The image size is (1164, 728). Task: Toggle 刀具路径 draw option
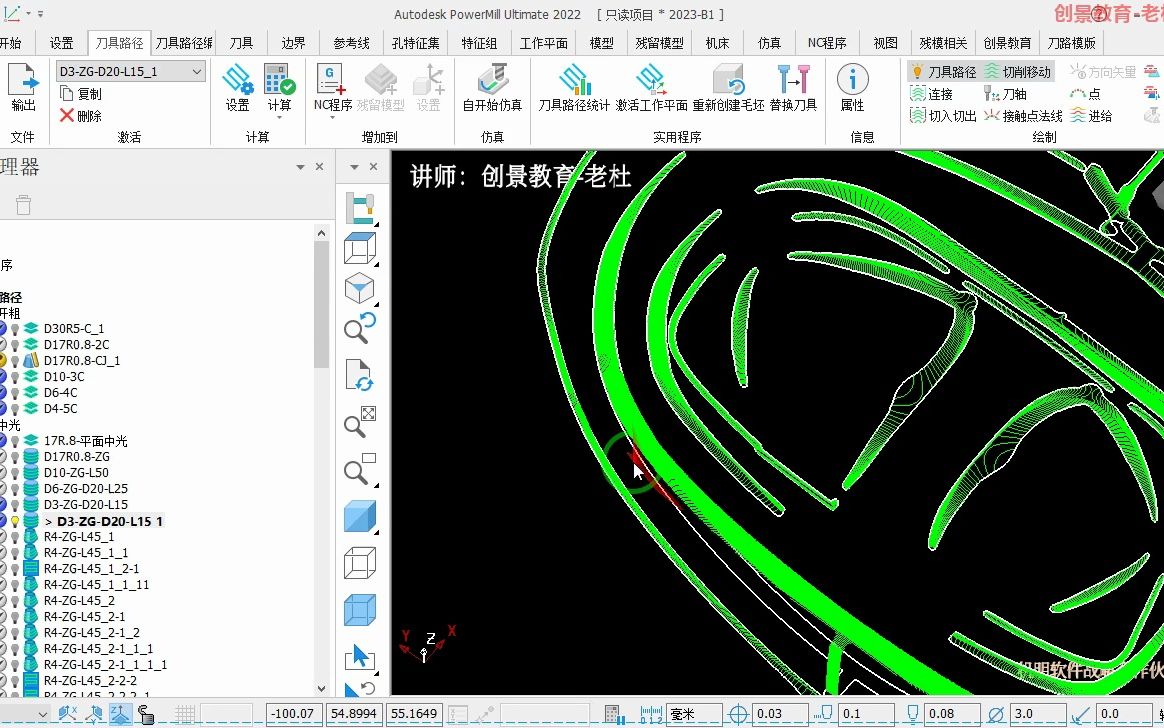(943, 72)
